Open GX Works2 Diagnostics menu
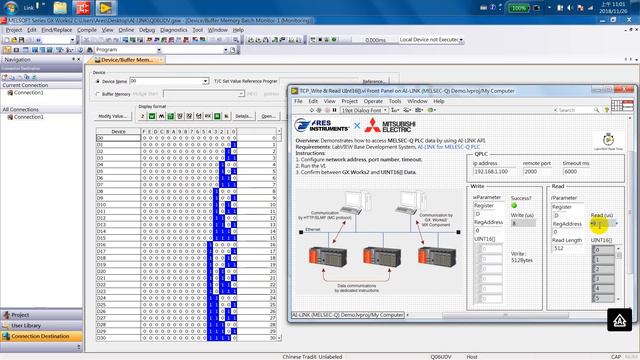This screenshot has height=360, width=640. (173, 30)
